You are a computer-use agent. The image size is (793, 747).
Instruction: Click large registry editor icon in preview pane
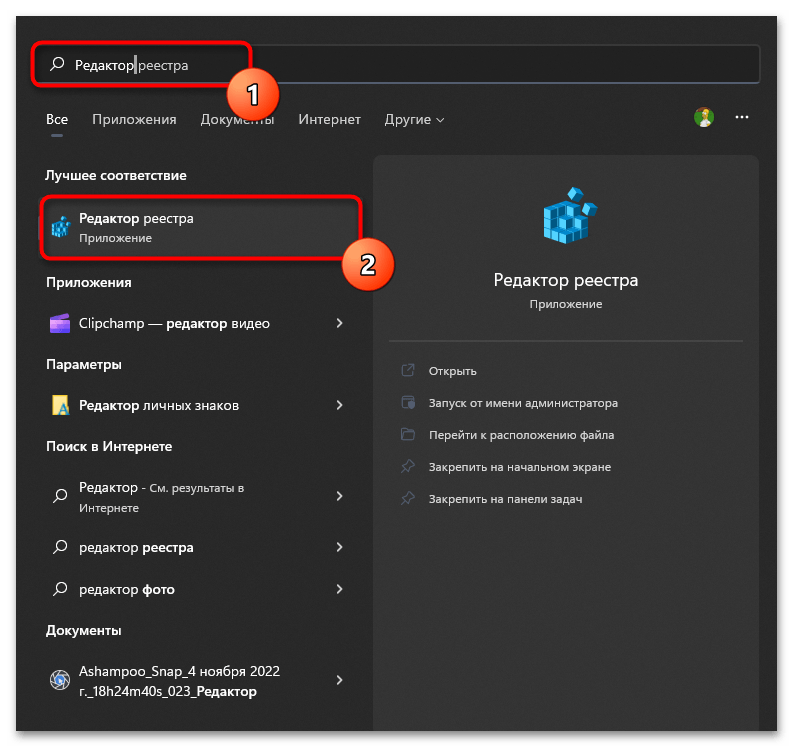tap(569, 215)
